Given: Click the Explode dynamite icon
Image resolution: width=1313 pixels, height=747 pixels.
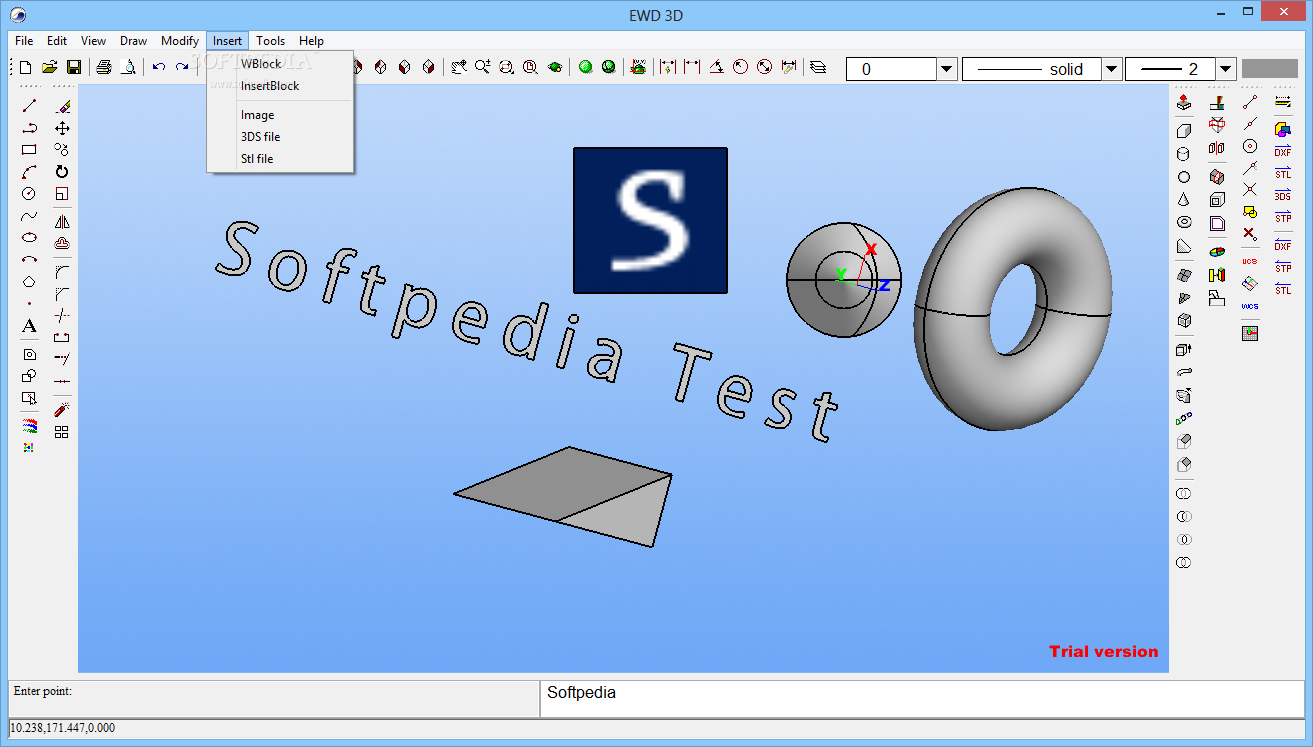Looking at the screenshot, I should tap(62, 410).
